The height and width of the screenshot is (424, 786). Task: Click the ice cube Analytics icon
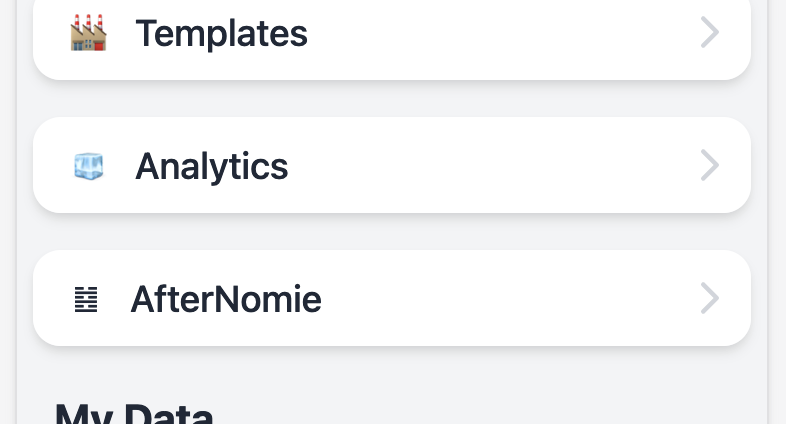click(89, 166)
